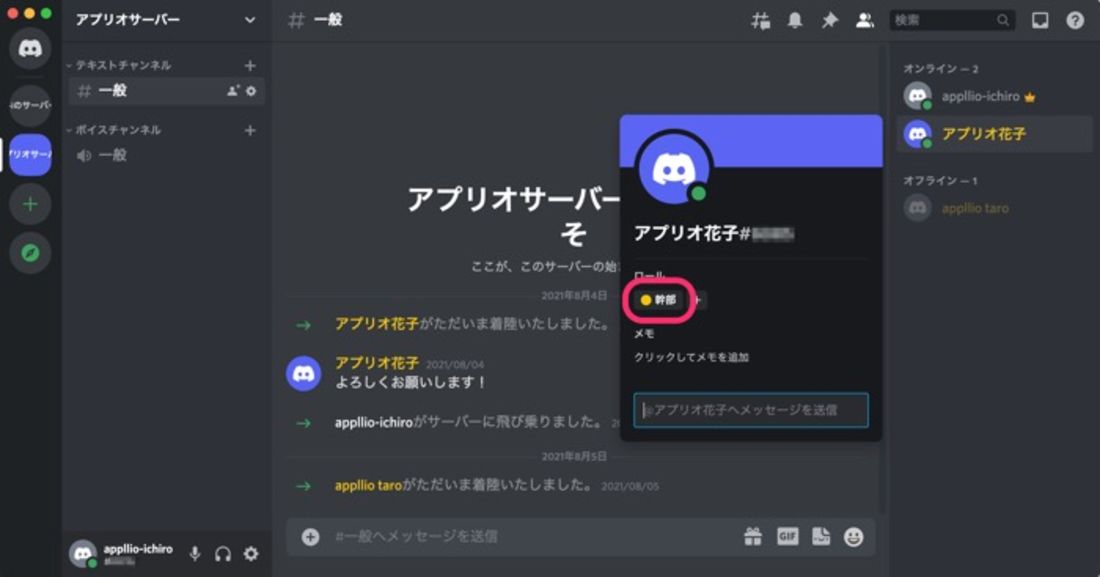Click the appllio-ichiro user panel avatar

83,554
